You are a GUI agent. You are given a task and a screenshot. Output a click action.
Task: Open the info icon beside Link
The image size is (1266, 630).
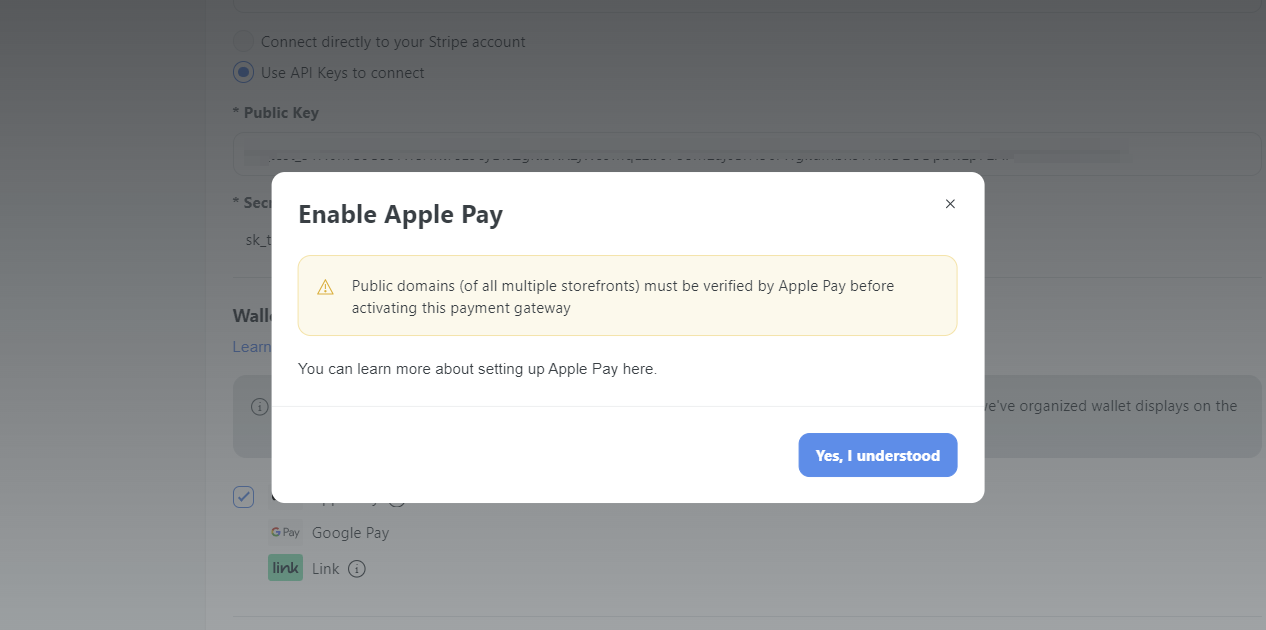tap(357, 569)
